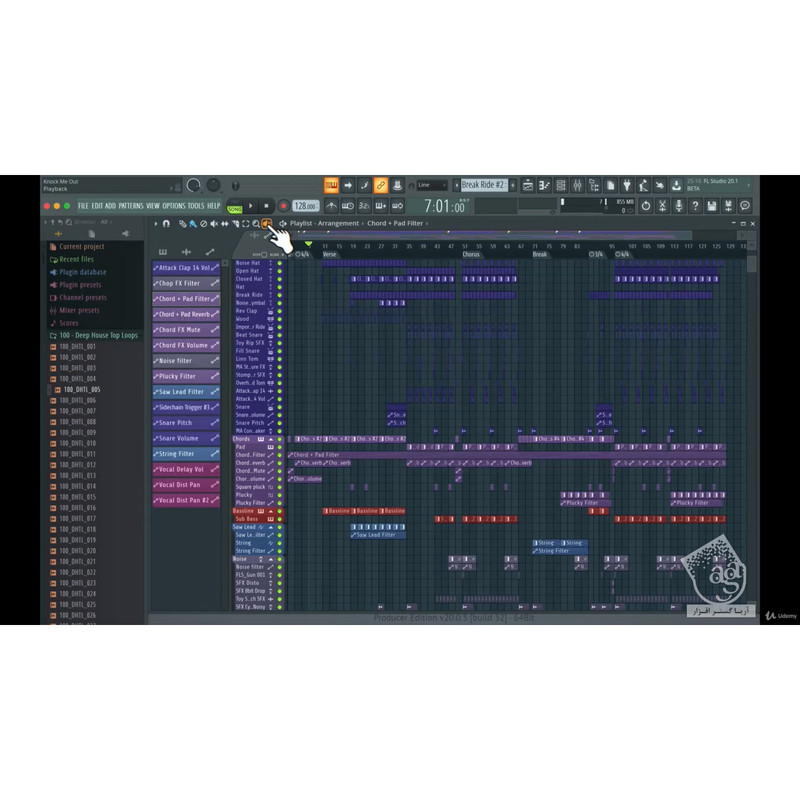Mute the Noise Hat track LED
Image resolution: width=800 pixels, height=800 pixels.
[x=280, y=263]
